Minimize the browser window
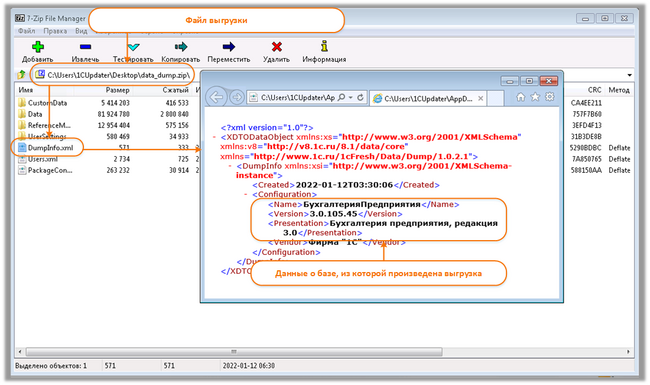 click(x=509, y=81)
